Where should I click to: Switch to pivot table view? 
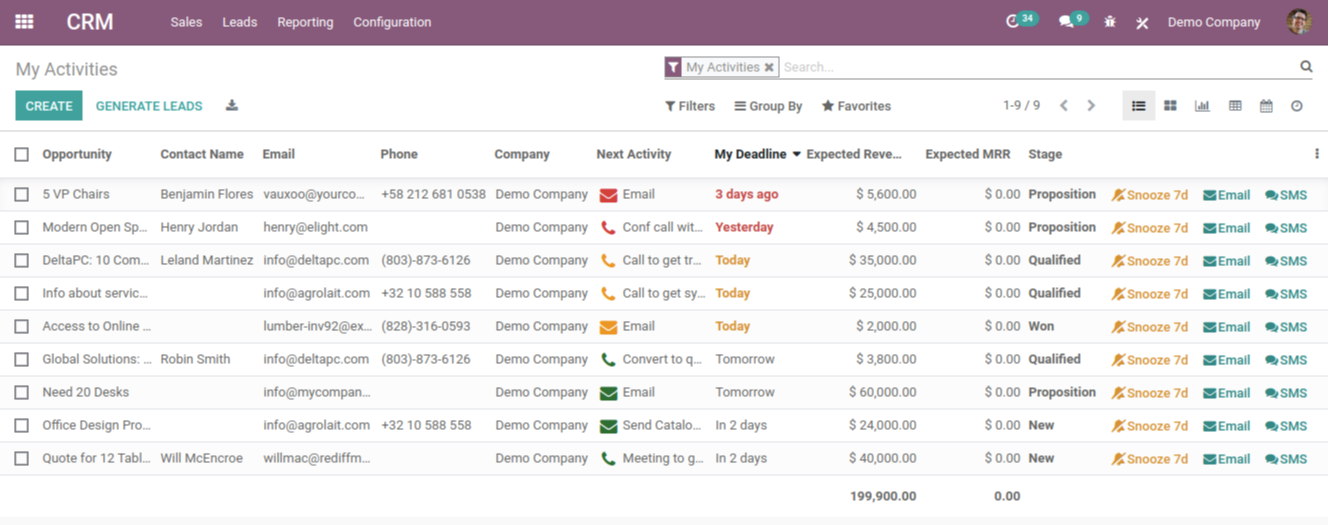(1235, 106)
